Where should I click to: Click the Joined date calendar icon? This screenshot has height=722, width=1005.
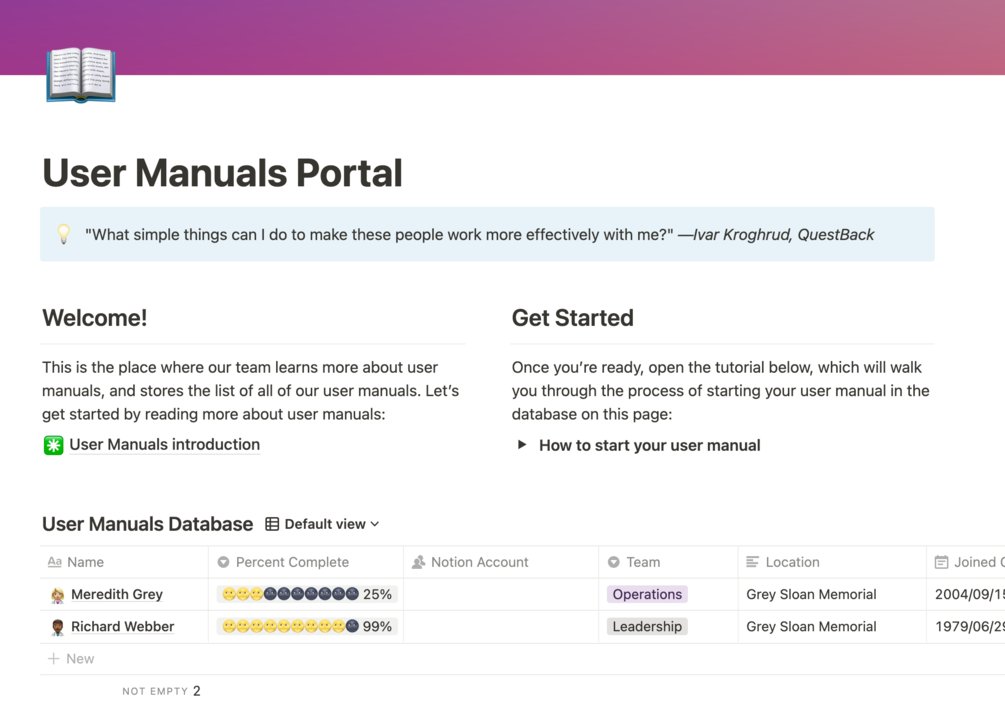pos(941,562)
